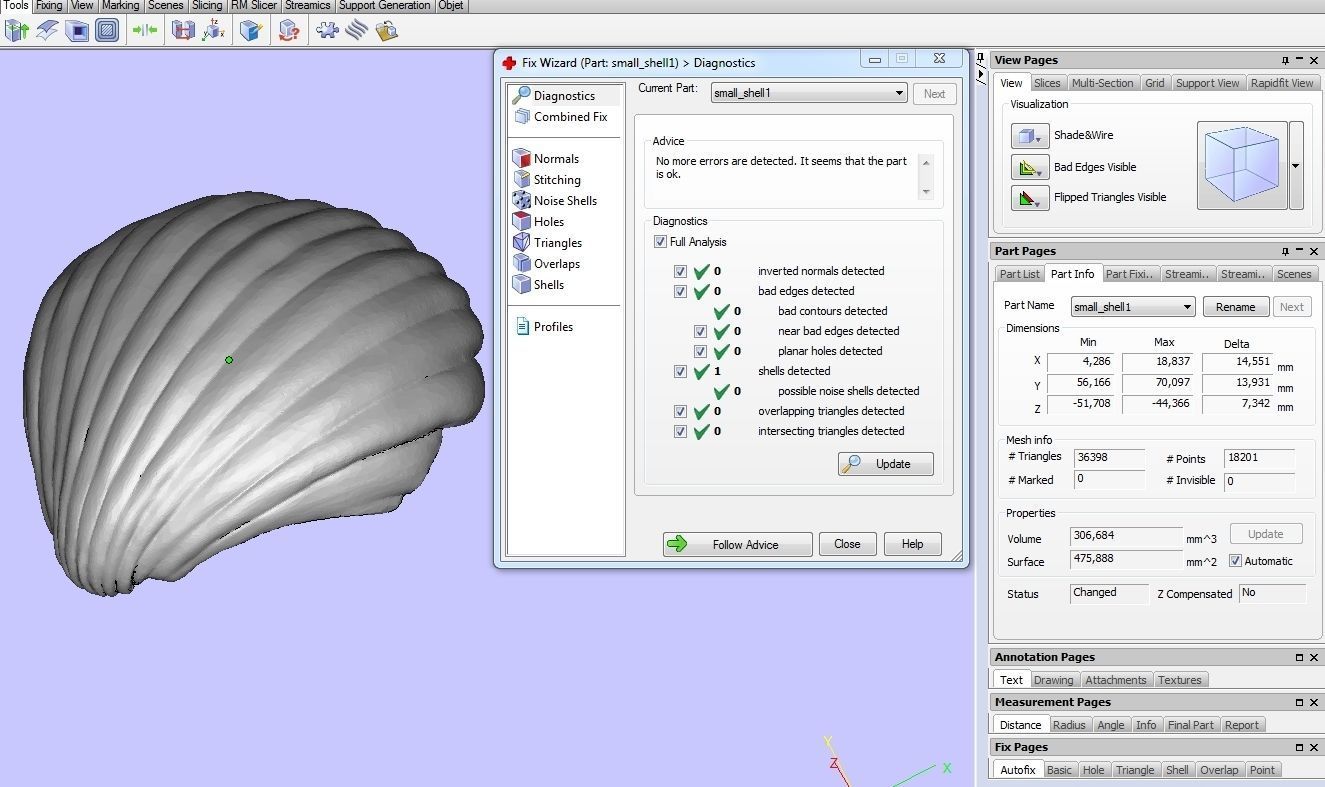Click the XYZ axes cube toolbar icon
Screen dimensions: 1325x787
(213, 31)
